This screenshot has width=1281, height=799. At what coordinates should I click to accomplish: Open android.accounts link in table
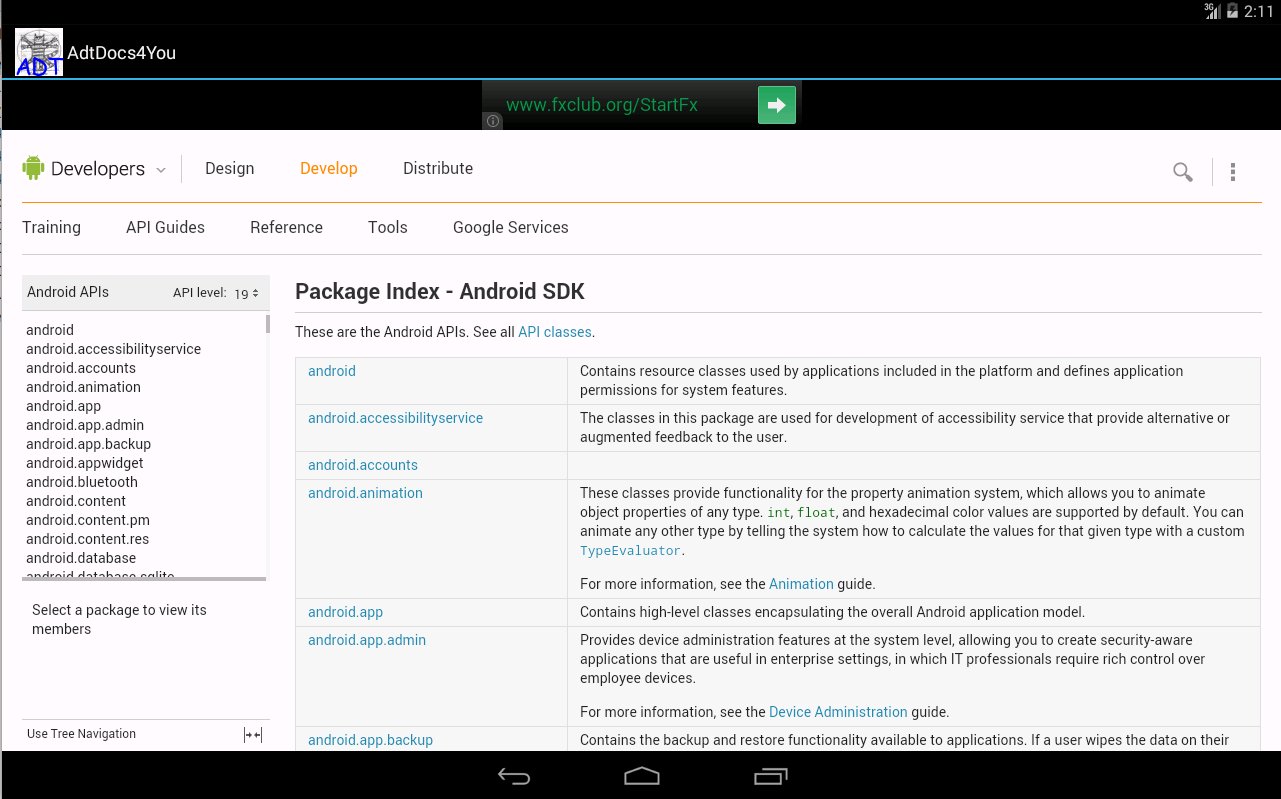click(363, 465)
